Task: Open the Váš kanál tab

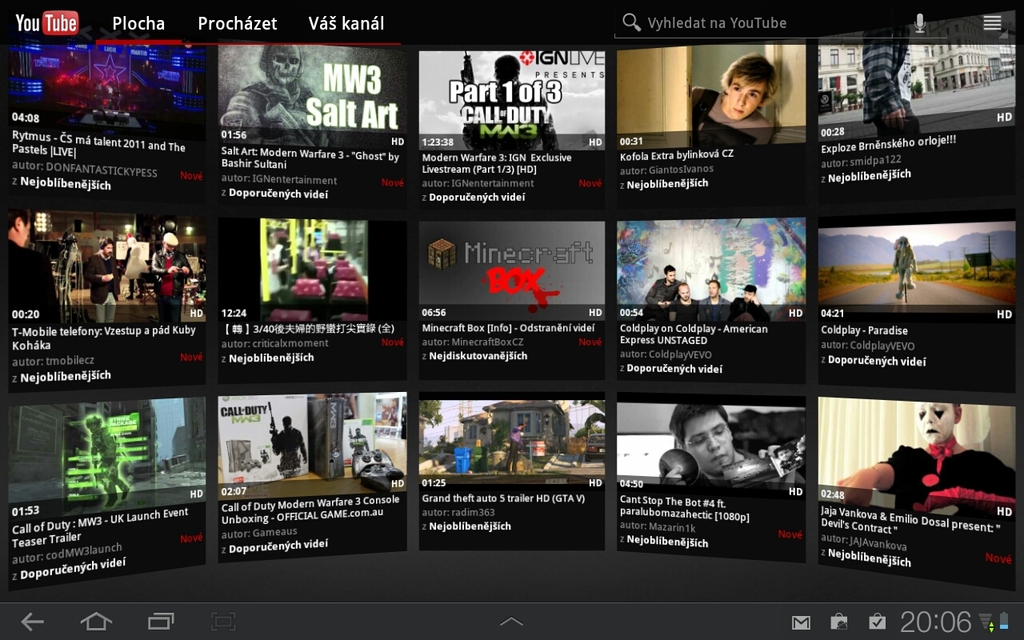Action: click(347, 23)
